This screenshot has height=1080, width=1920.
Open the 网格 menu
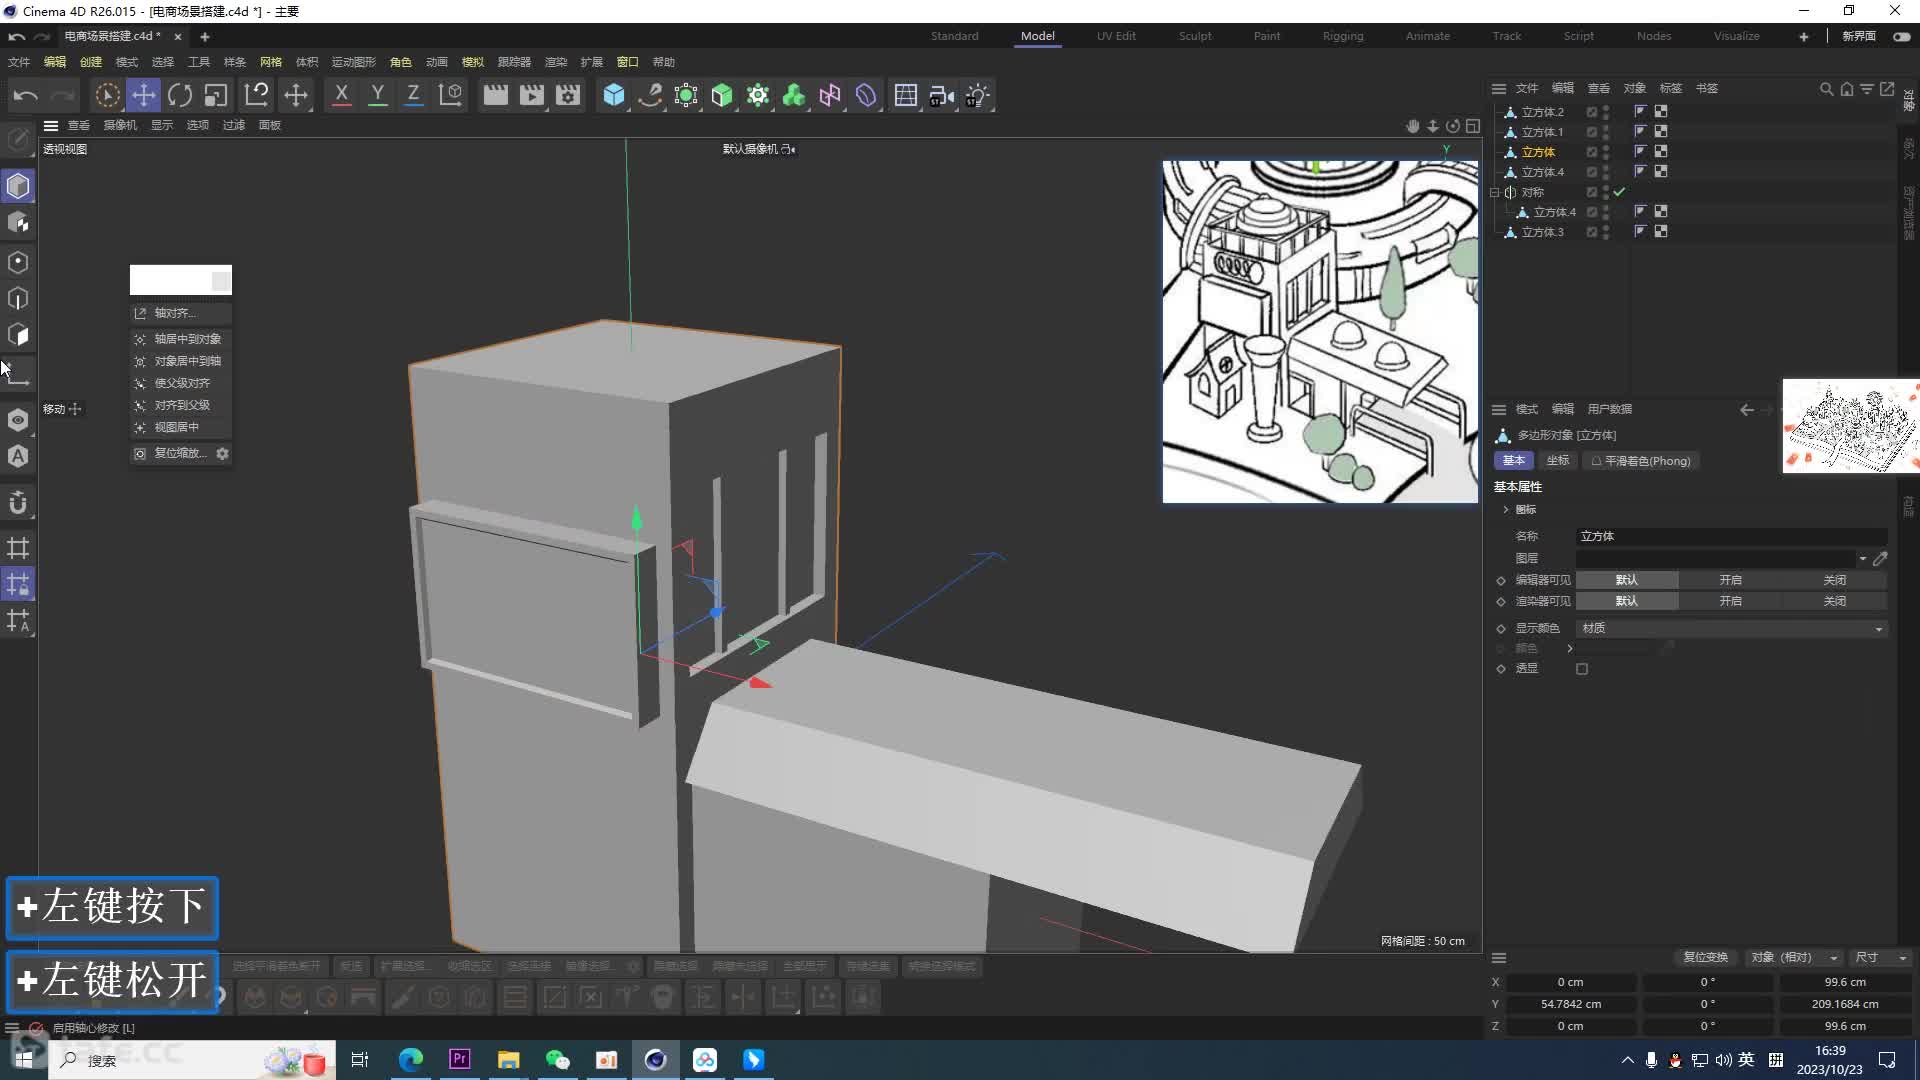(271, 62)
